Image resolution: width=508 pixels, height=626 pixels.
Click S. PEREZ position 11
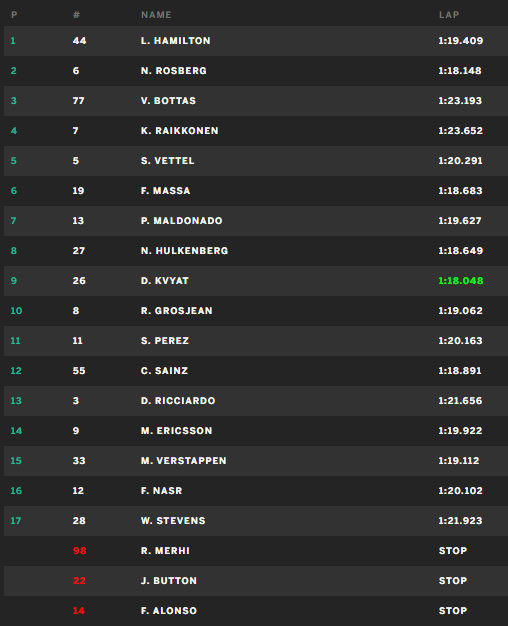coord(15,341)
